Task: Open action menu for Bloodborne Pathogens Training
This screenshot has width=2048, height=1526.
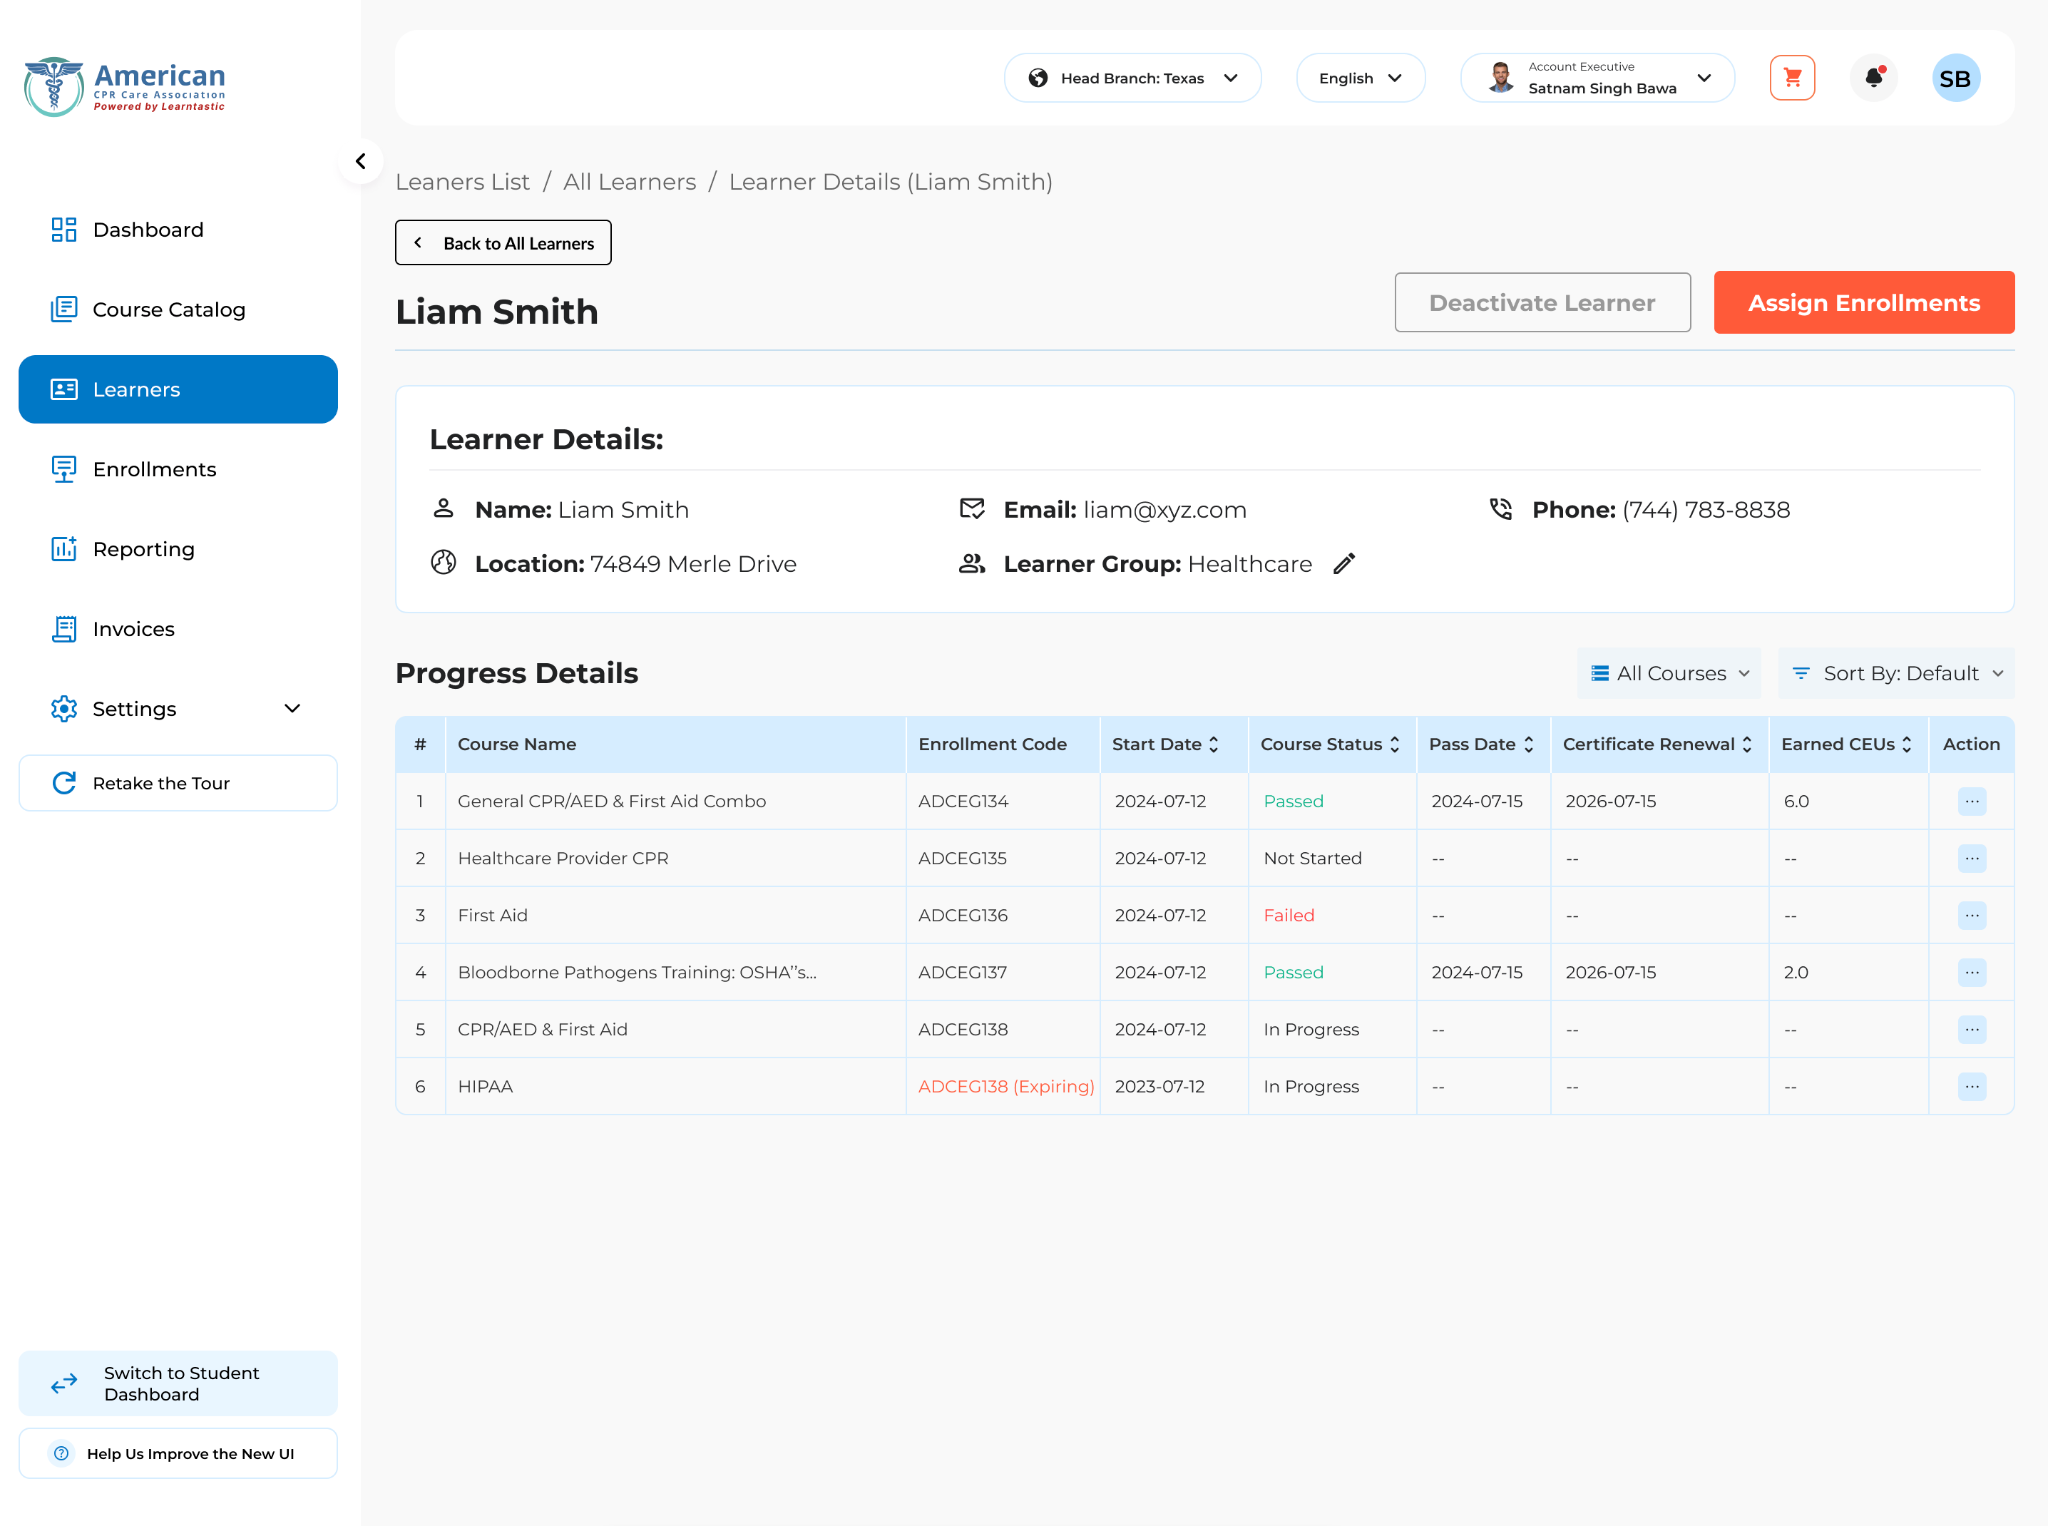Action: coord(1971,972)
